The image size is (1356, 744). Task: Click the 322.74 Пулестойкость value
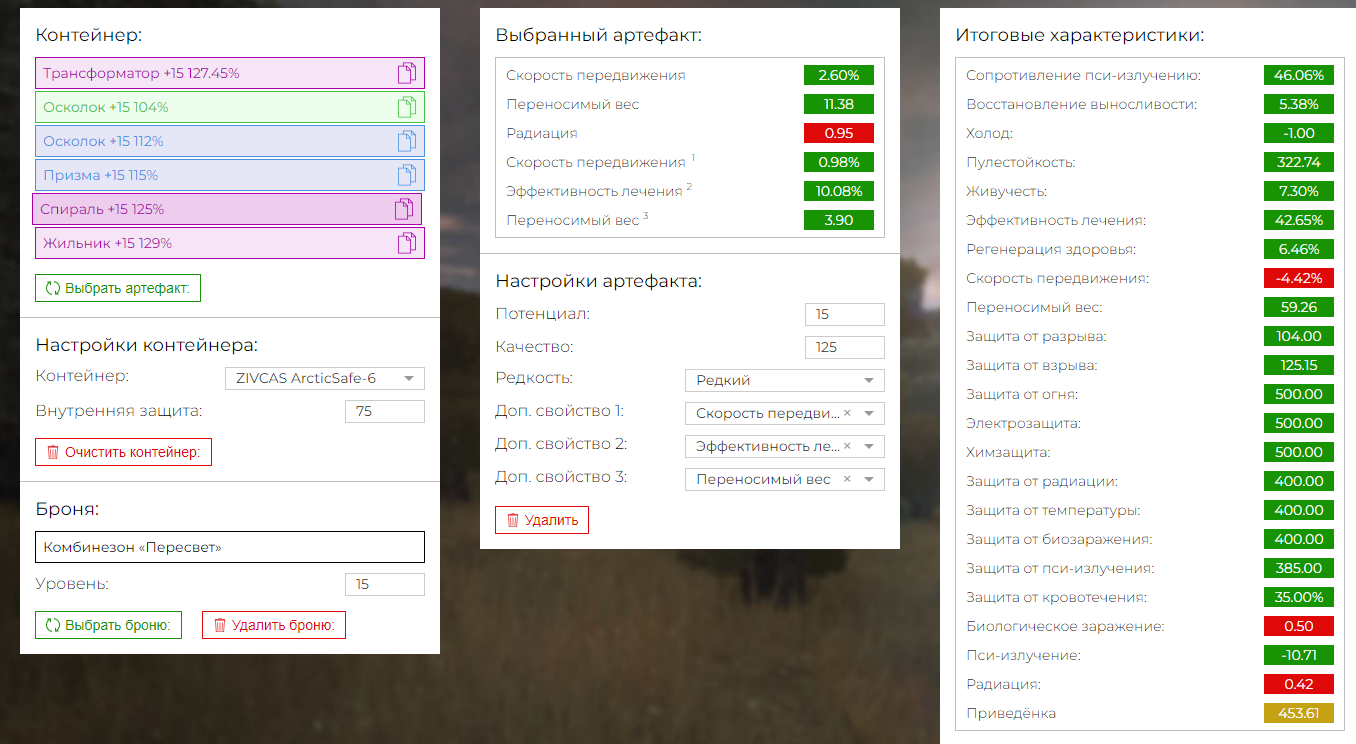click(x=1299, y=162)
